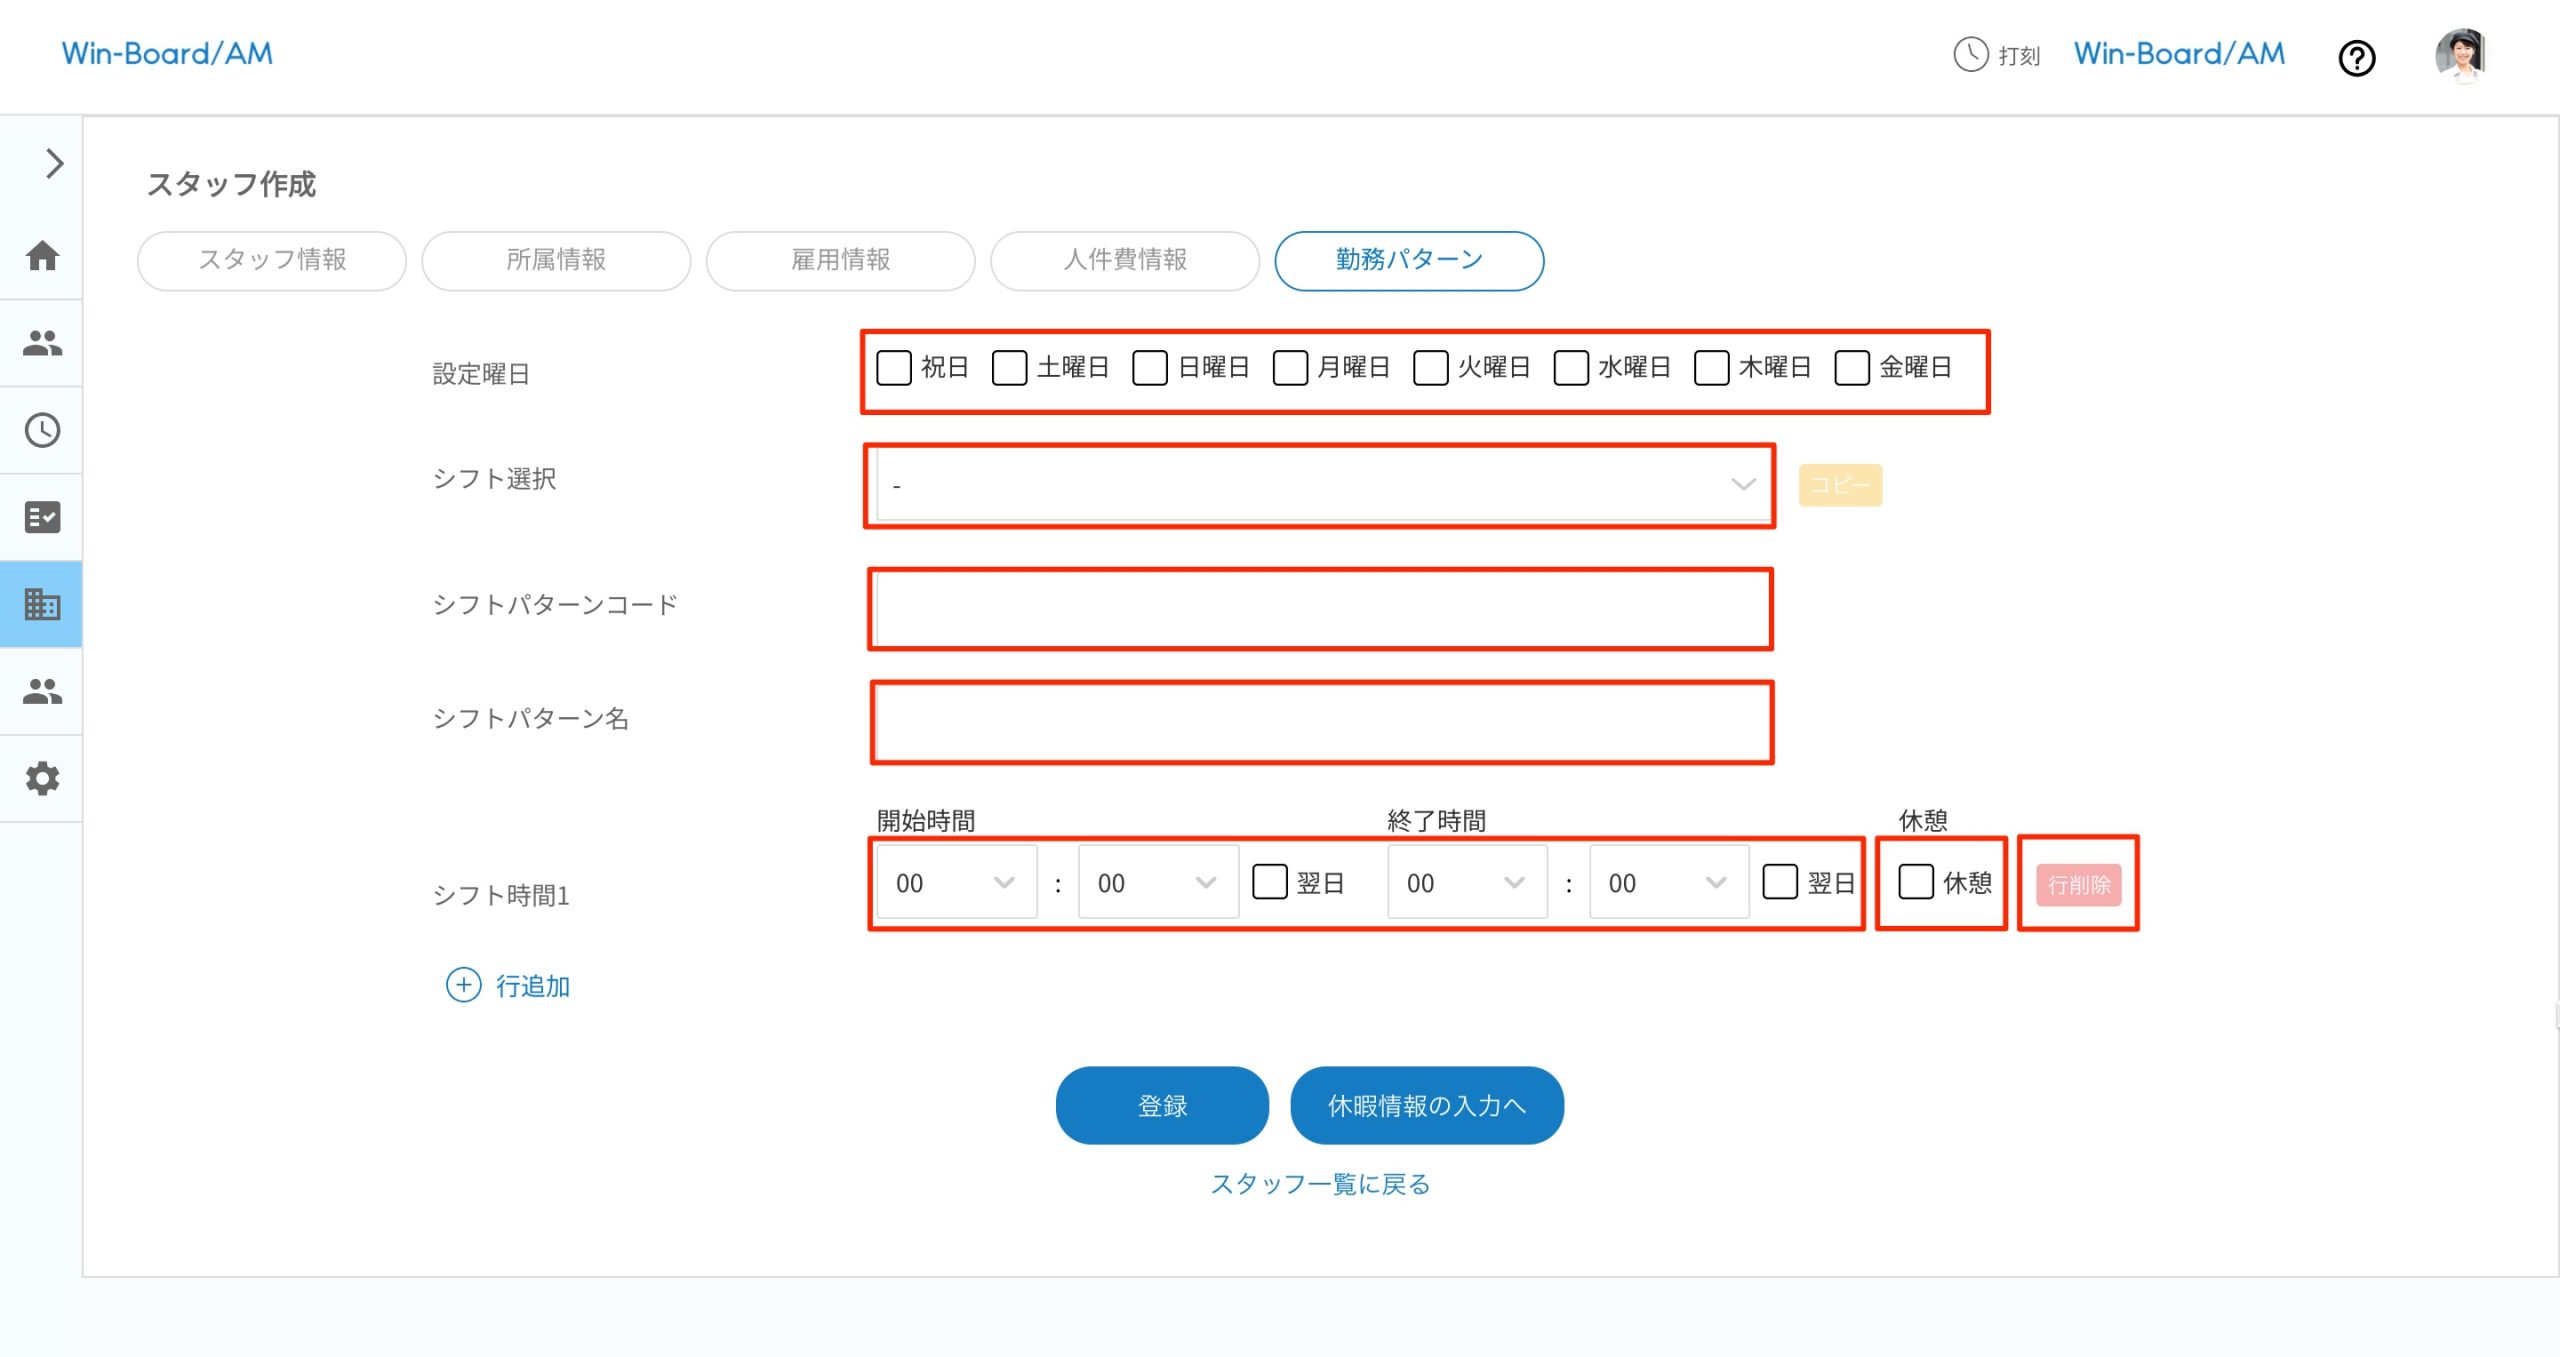Enable the 土曜日 day checkbox
Image resolution: width=2560 pixels, height=1357 pixels.
1008,367
